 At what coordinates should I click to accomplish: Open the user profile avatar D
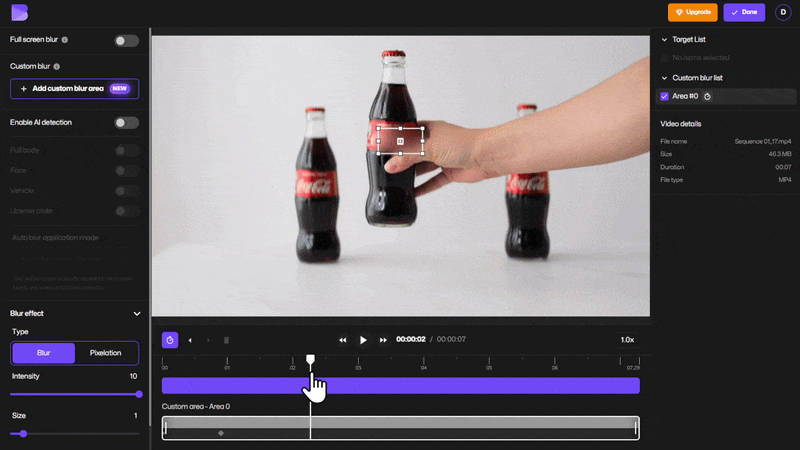coord(782,12)
